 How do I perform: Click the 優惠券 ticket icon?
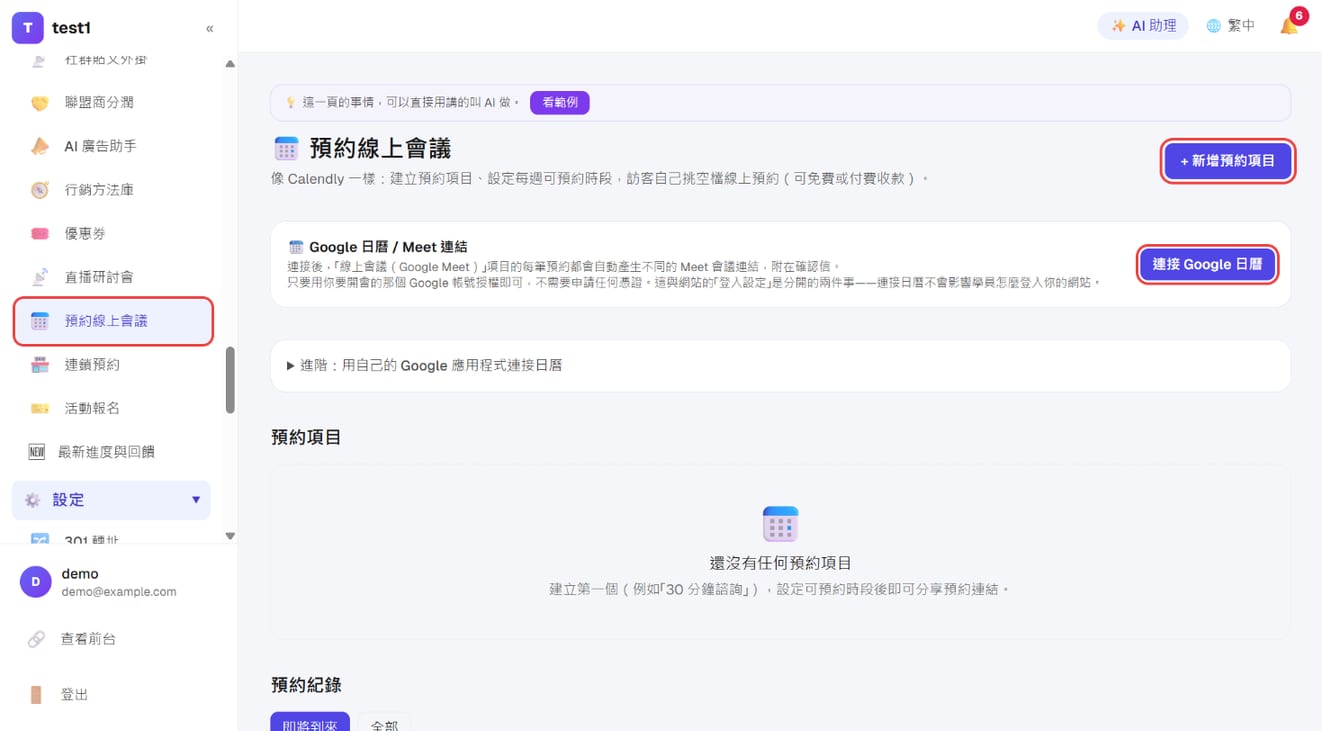(x=39, y=233)
